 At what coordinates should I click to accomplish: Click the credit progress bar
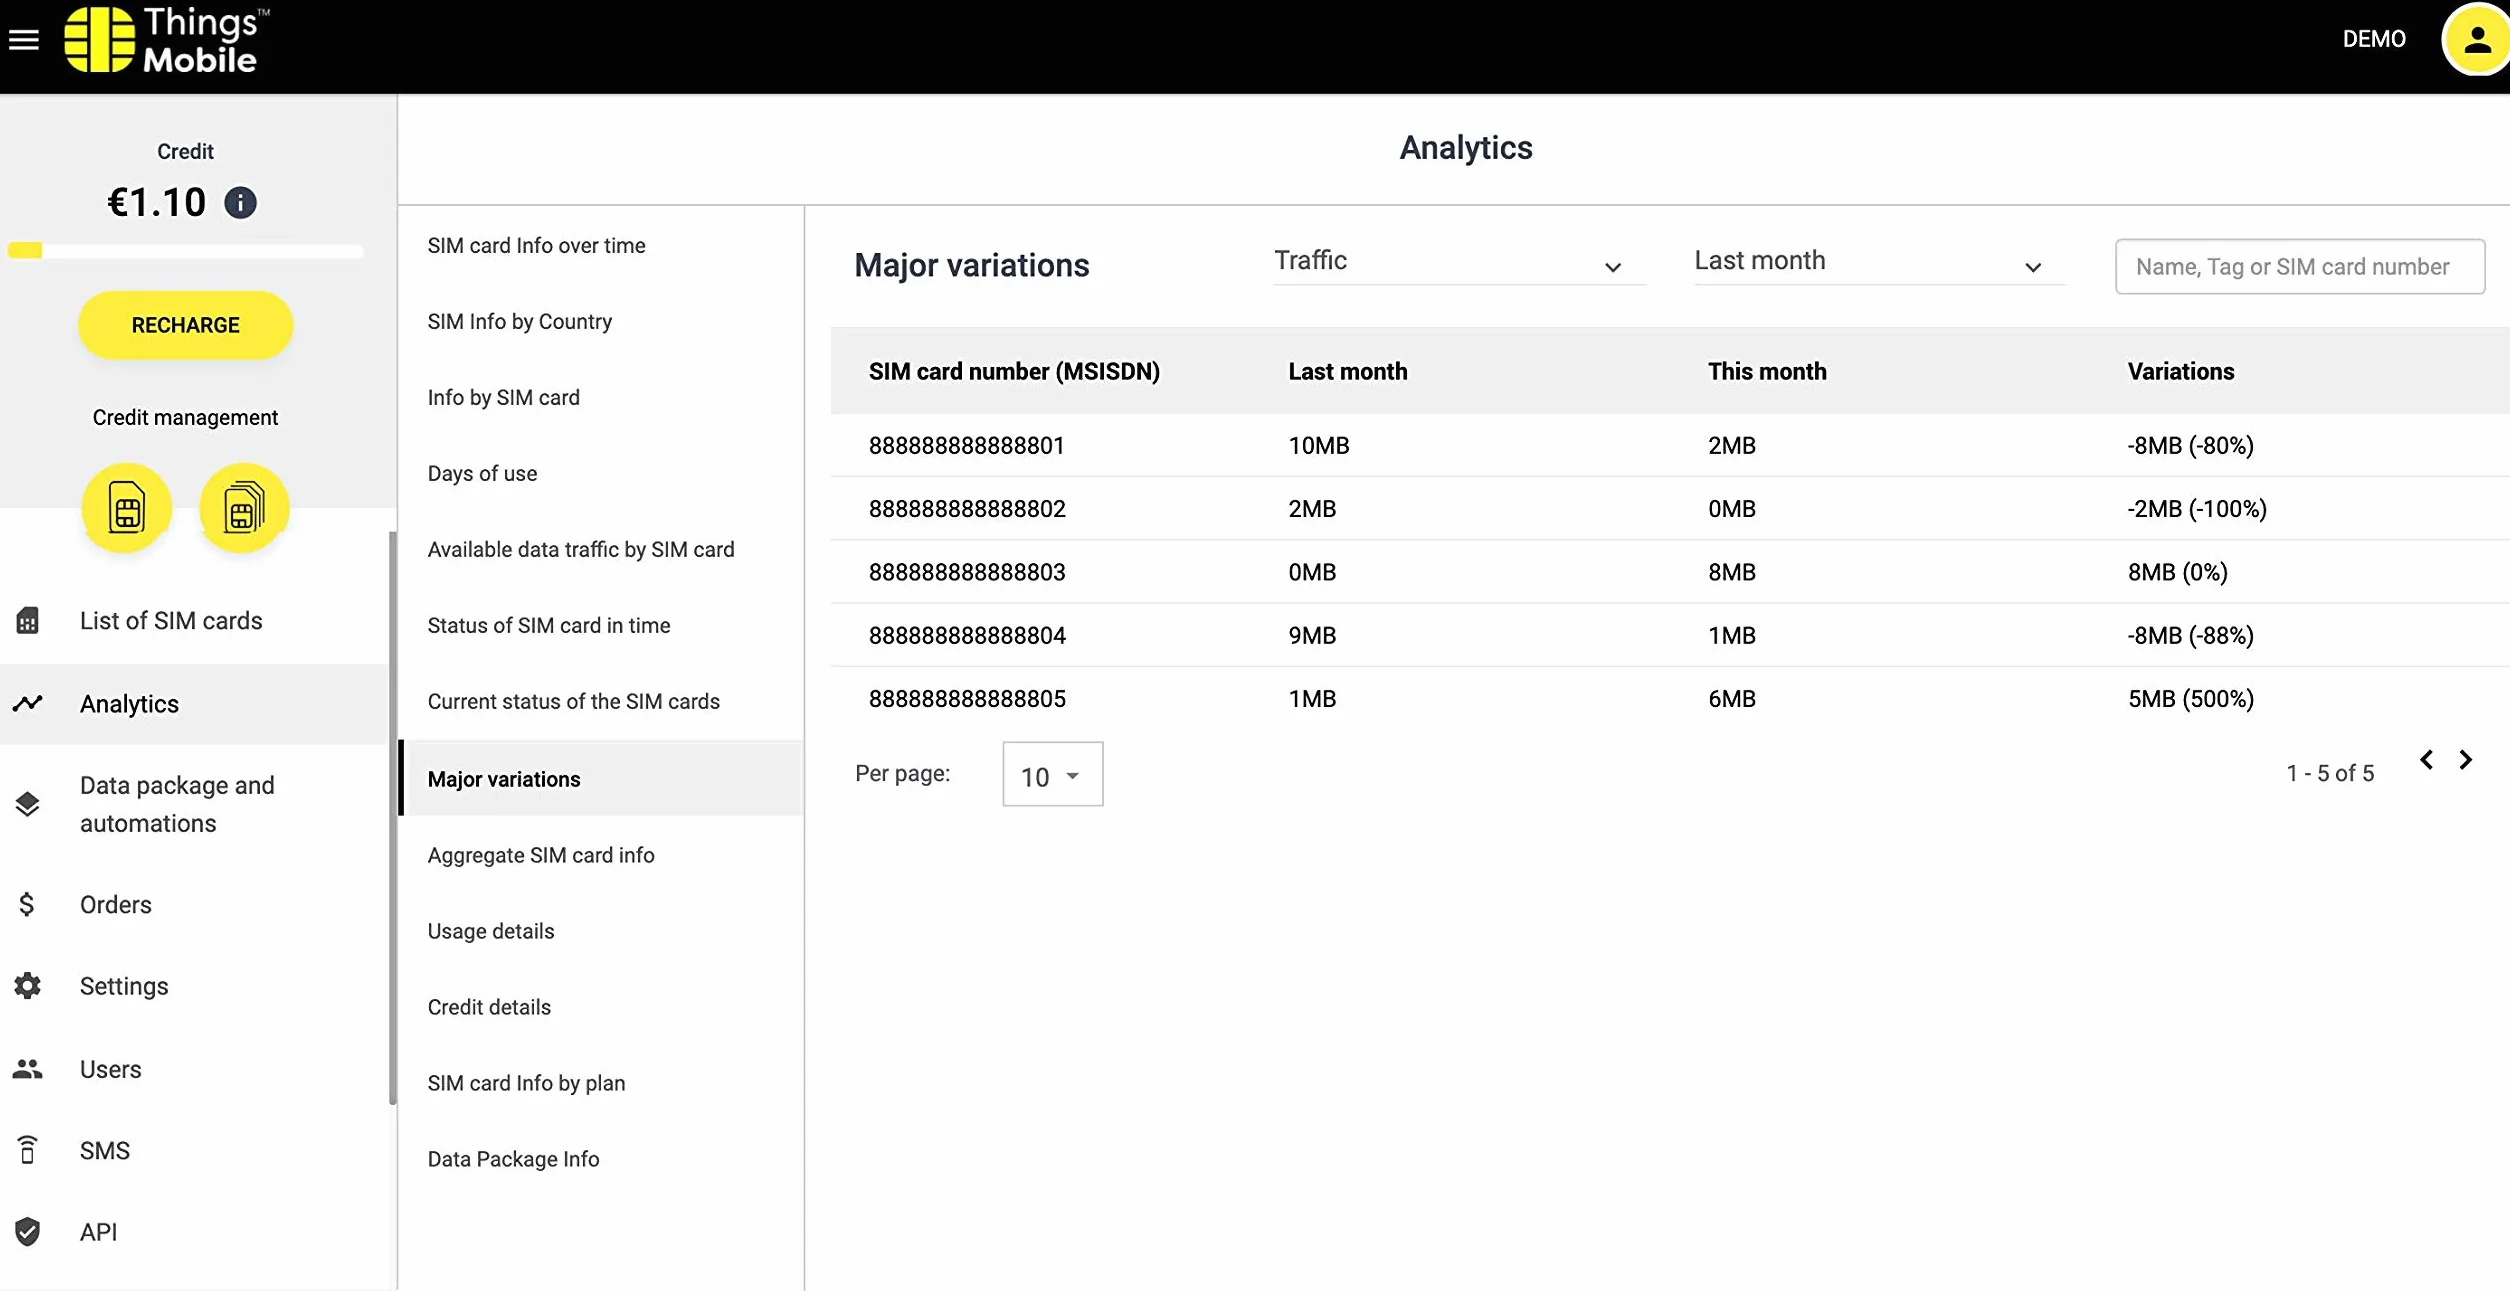(186, 251)
